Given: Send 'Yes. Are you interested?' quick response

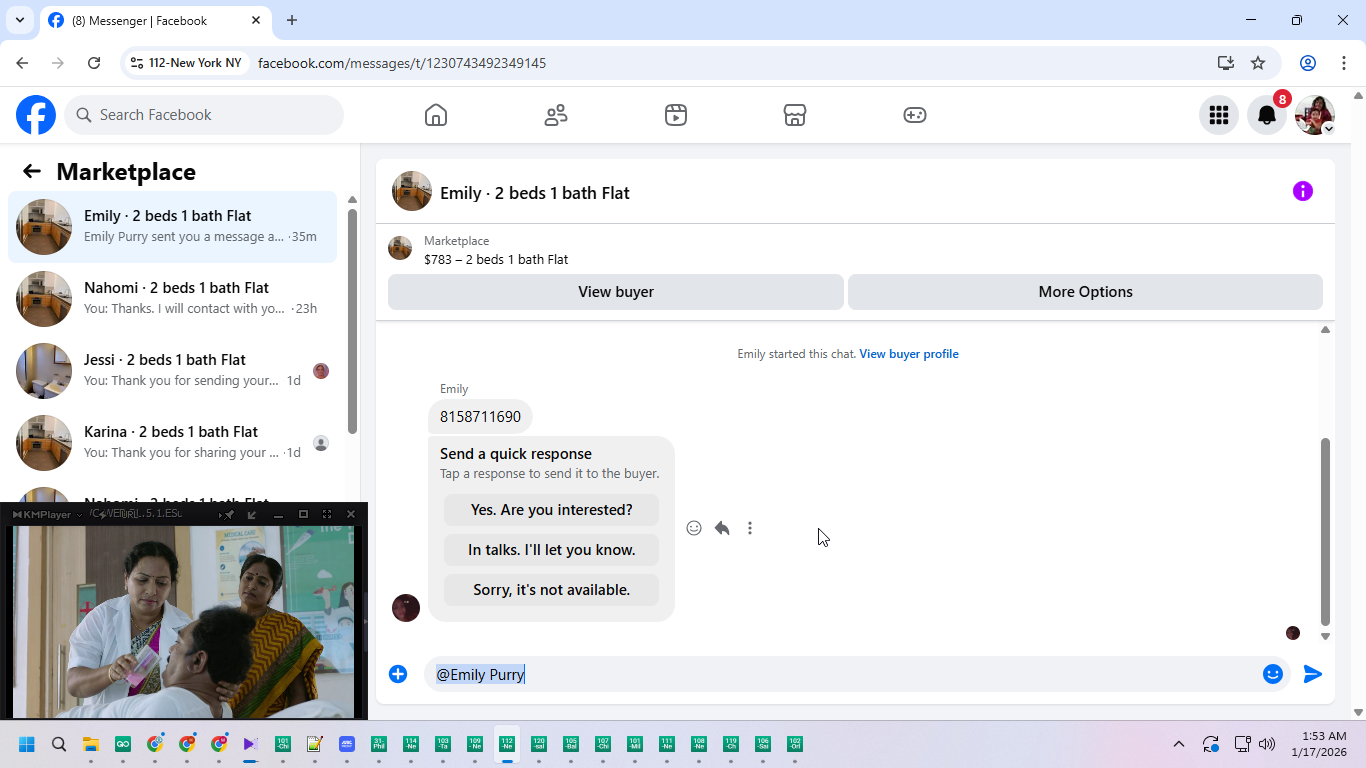Looking at the screenshot, I should 552,510.
